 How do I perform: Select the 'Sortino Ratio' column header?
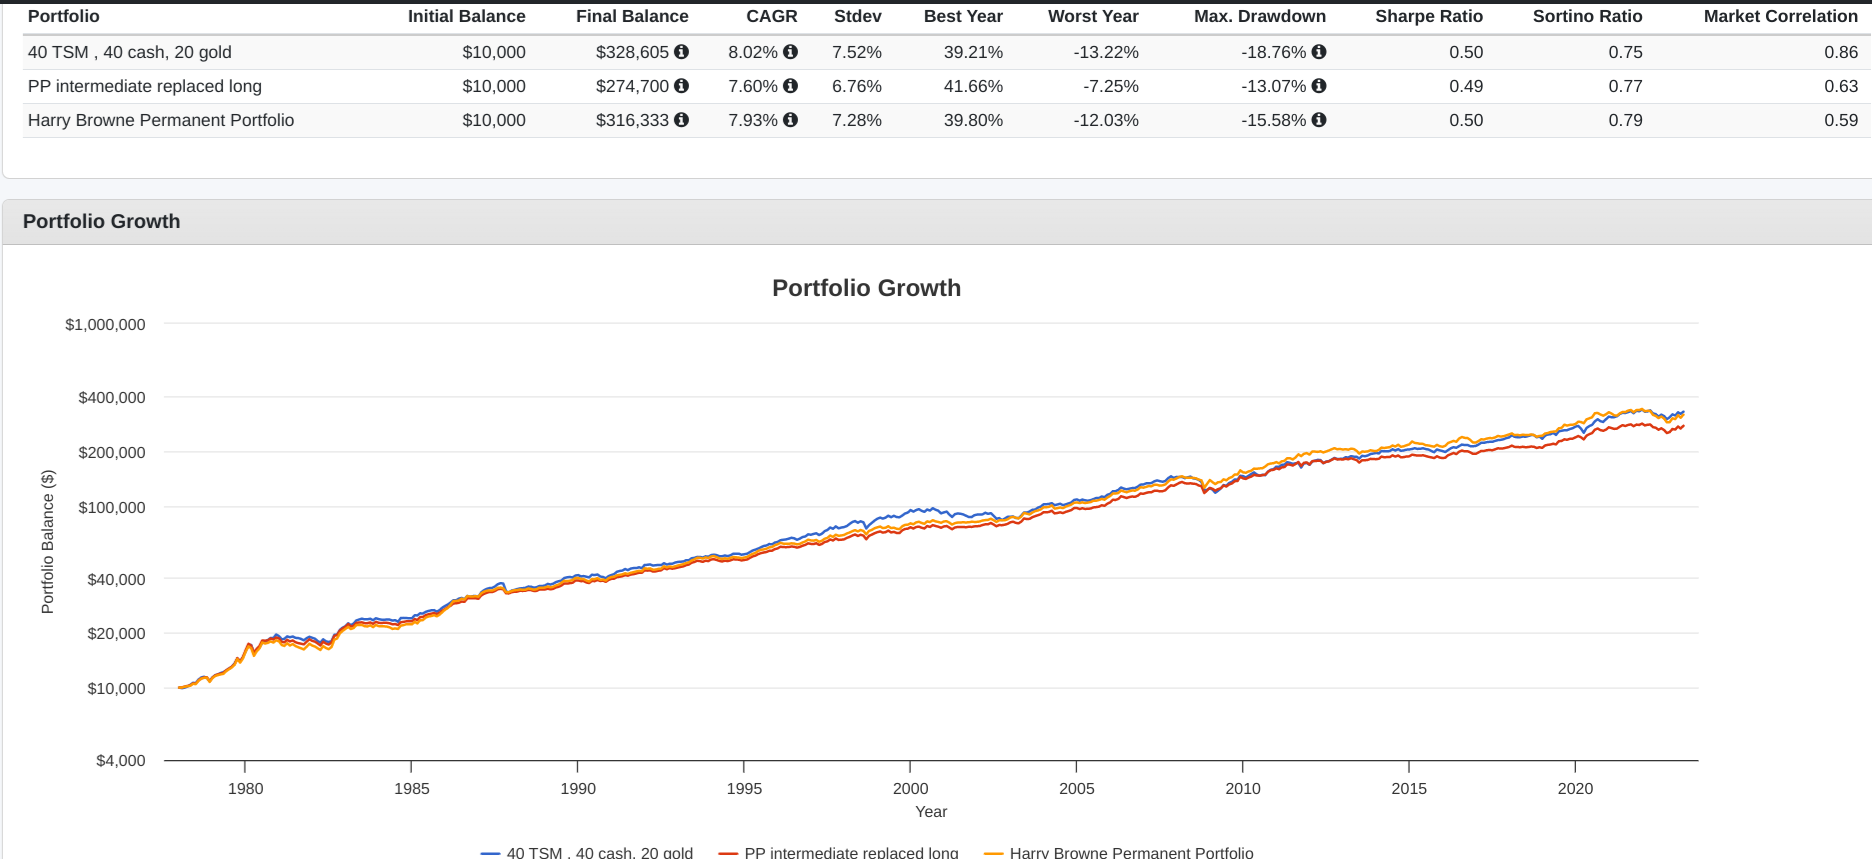1587,16
